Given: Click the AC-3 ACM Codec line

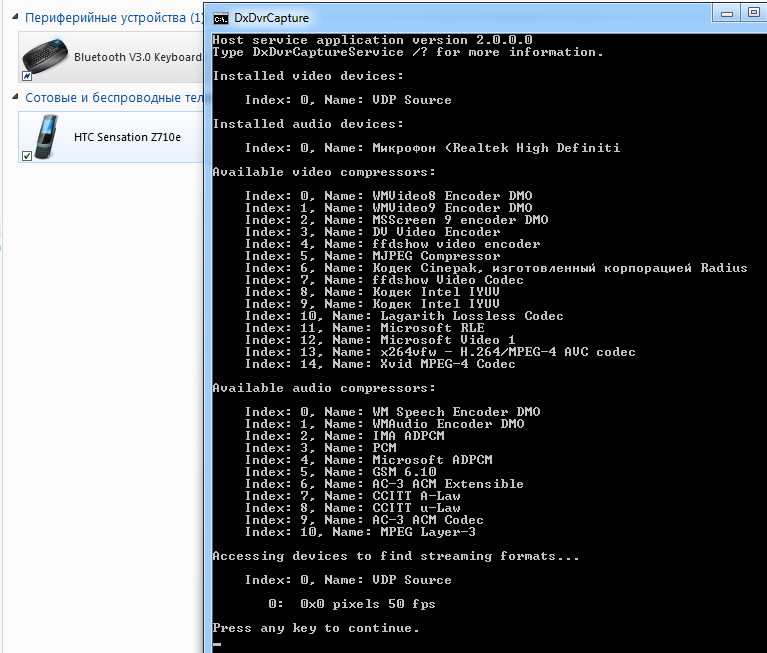Looking at the screenshot, I should [x=364, y=519].
